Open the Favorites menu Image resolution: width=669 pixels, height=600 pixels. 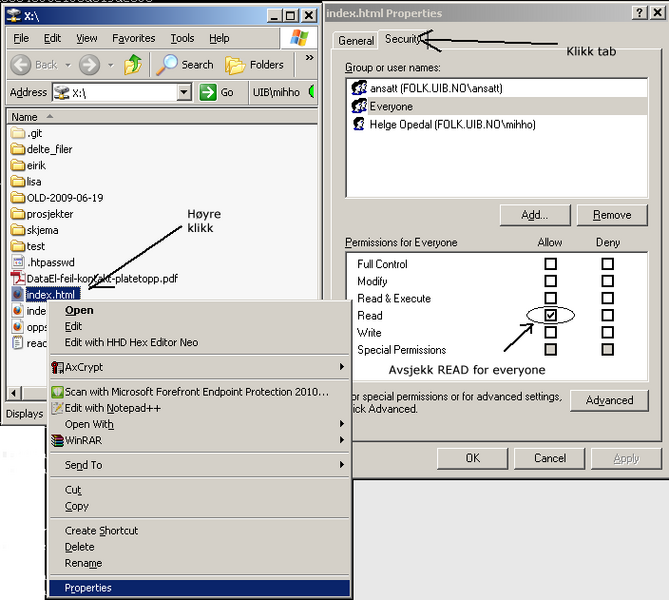point(133,38)
